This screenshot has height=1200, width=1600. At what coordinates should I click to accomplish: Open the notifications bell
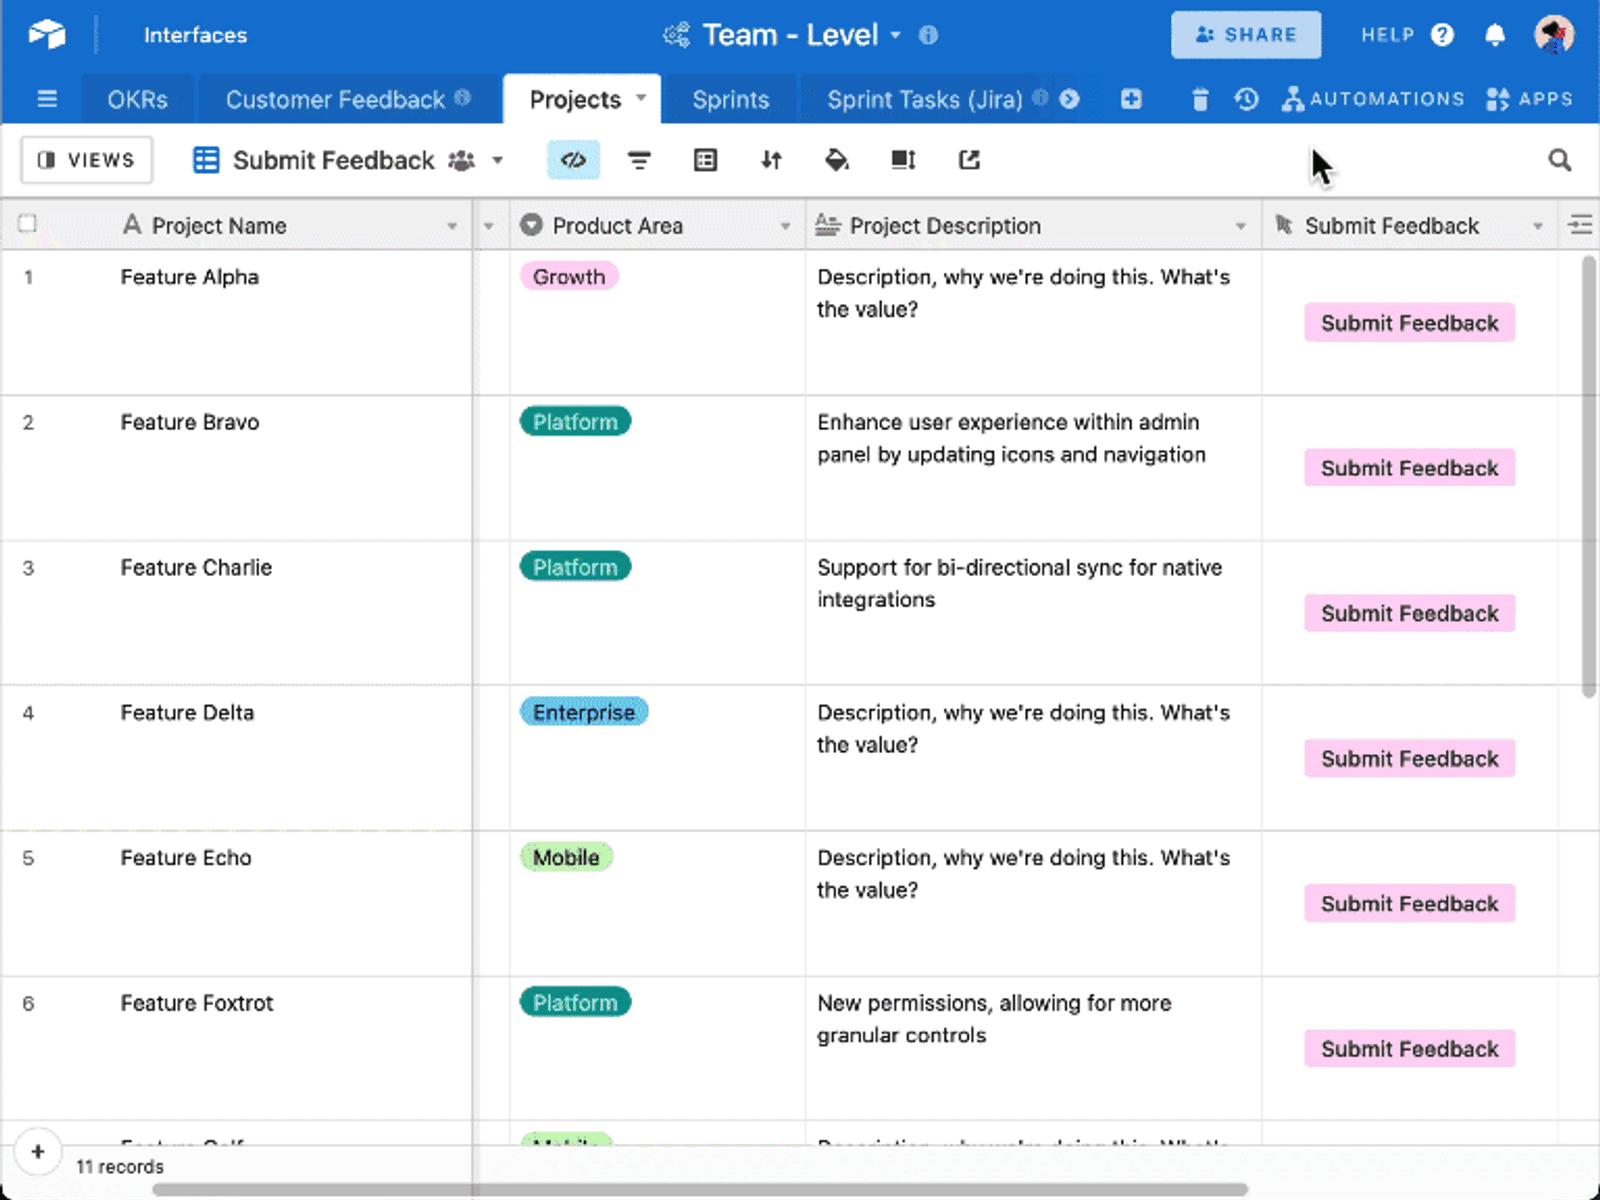(x=1495, y=35)
